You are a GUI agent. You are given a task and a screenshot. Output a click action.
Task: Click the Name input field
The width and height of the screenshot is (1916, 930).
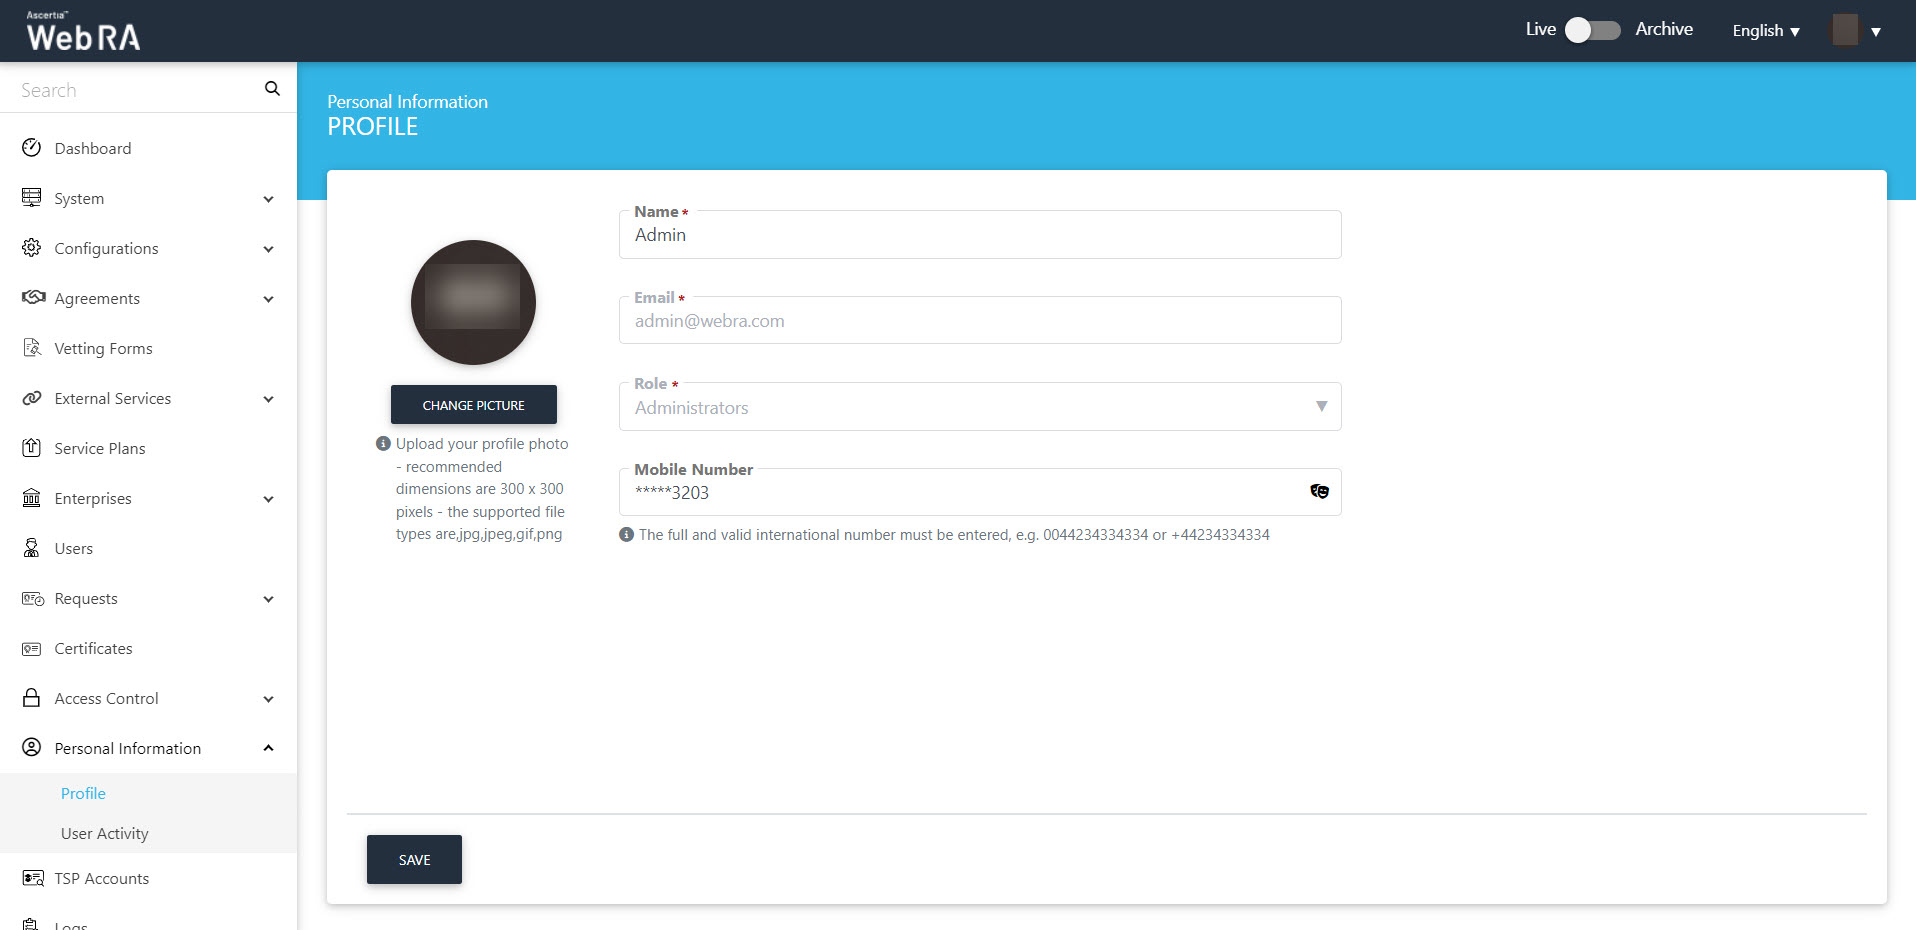(x=979, y=235)
